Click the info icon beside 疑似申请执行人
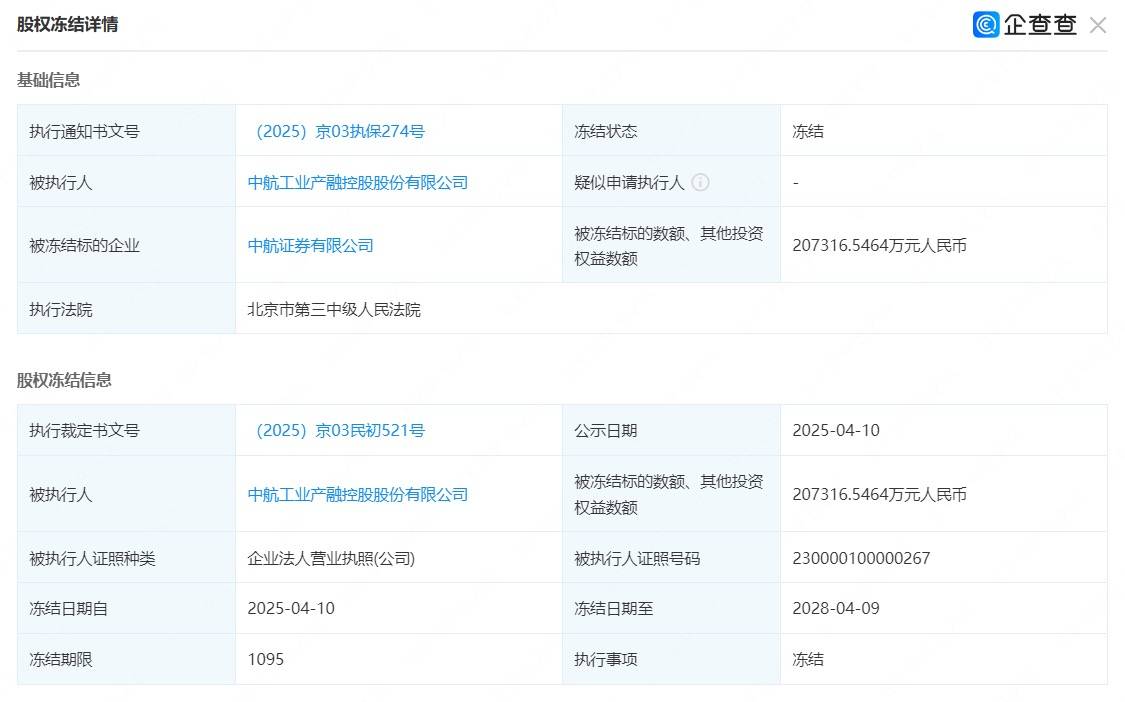This screenshot has height=702, width=1125. pyautogui.click(x=700, y=182)
